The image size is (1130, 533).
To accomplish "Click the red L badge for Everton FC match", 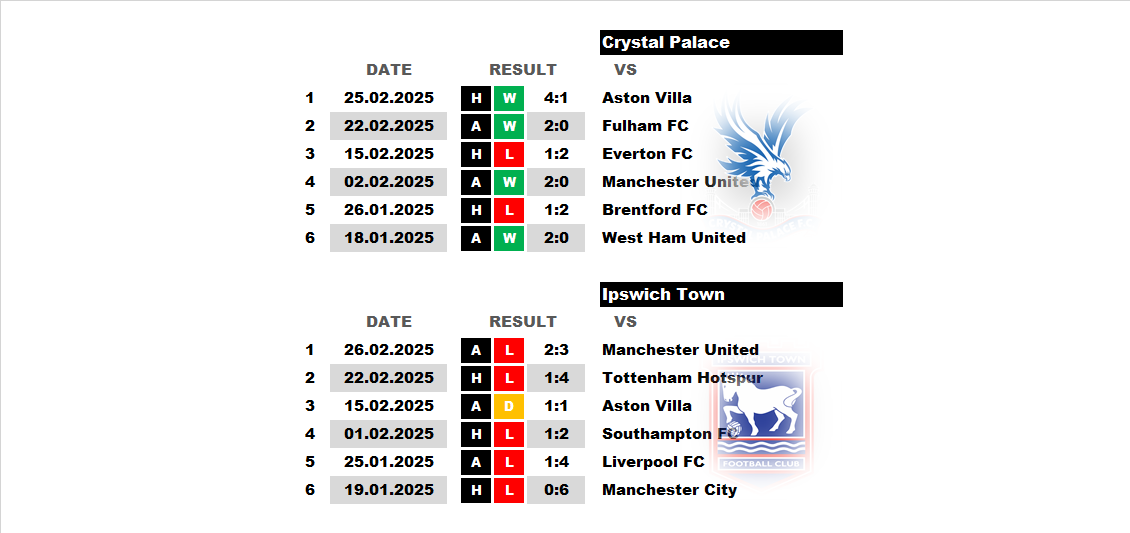I will tap(510, 154).
